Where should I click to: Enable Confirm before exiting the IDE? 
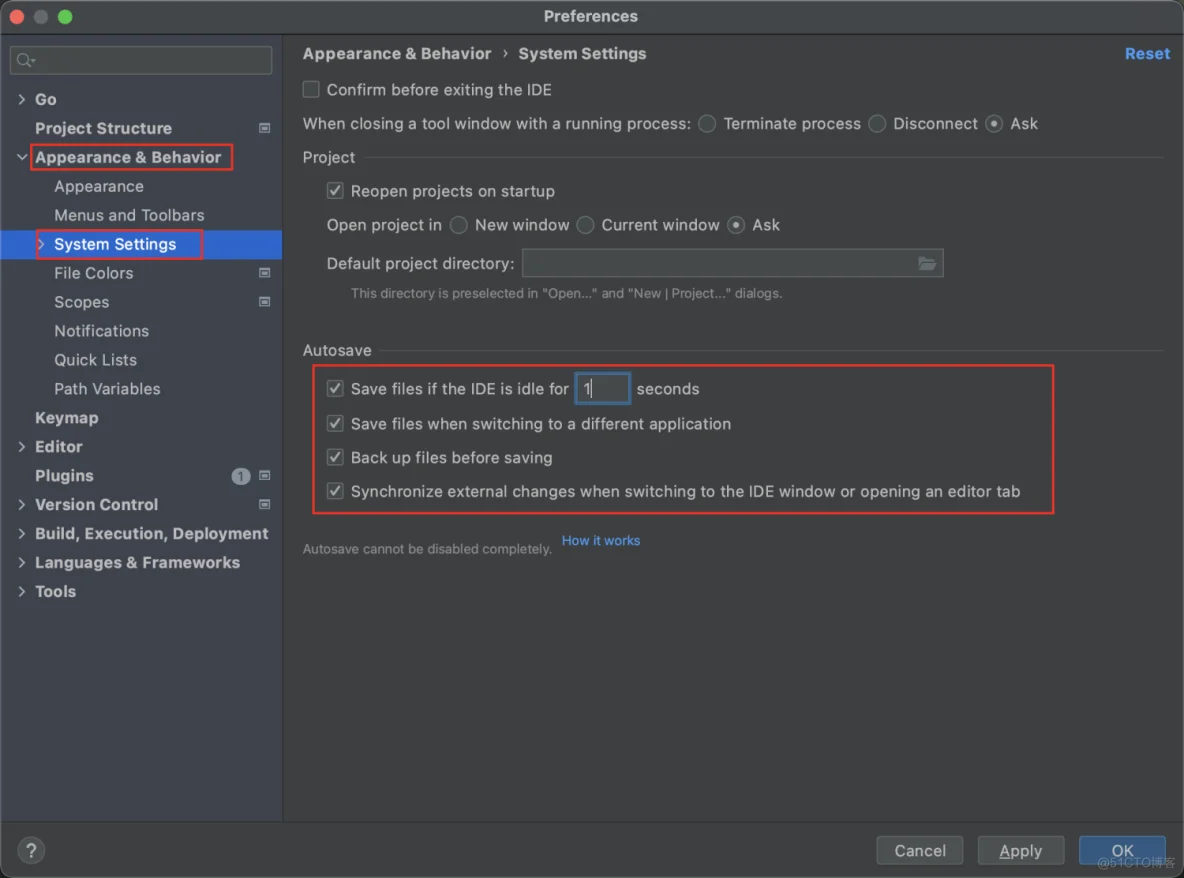pos(312,90)
